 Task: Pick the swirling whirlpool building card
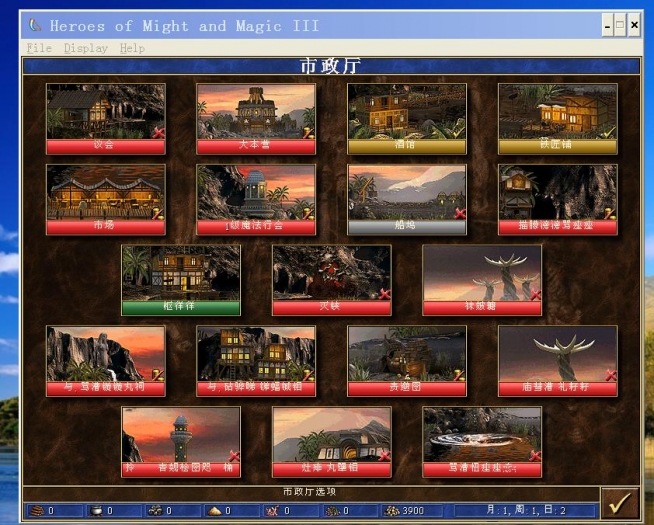(482, 442)
